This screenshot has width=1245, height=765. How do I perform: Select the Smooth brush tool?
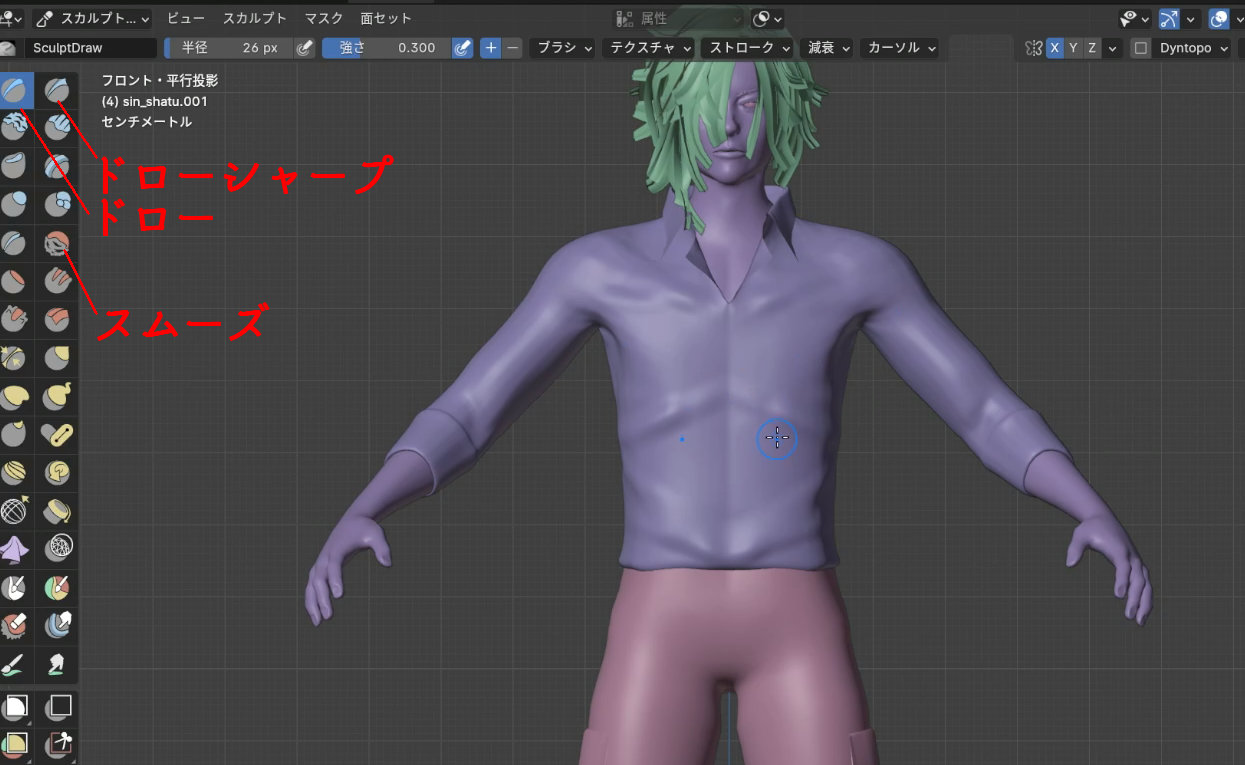56,243
